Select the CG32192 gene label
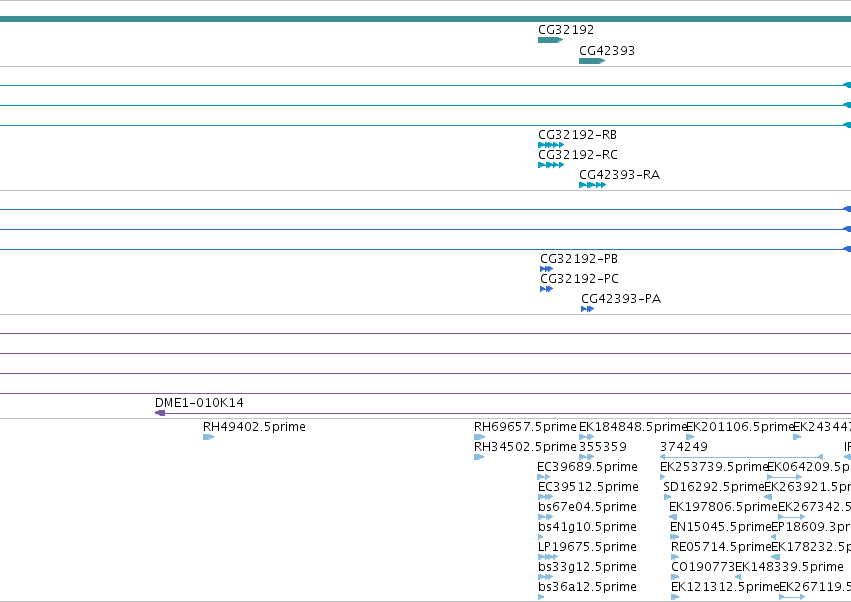851x602 pixels. [x=566, y=30]
